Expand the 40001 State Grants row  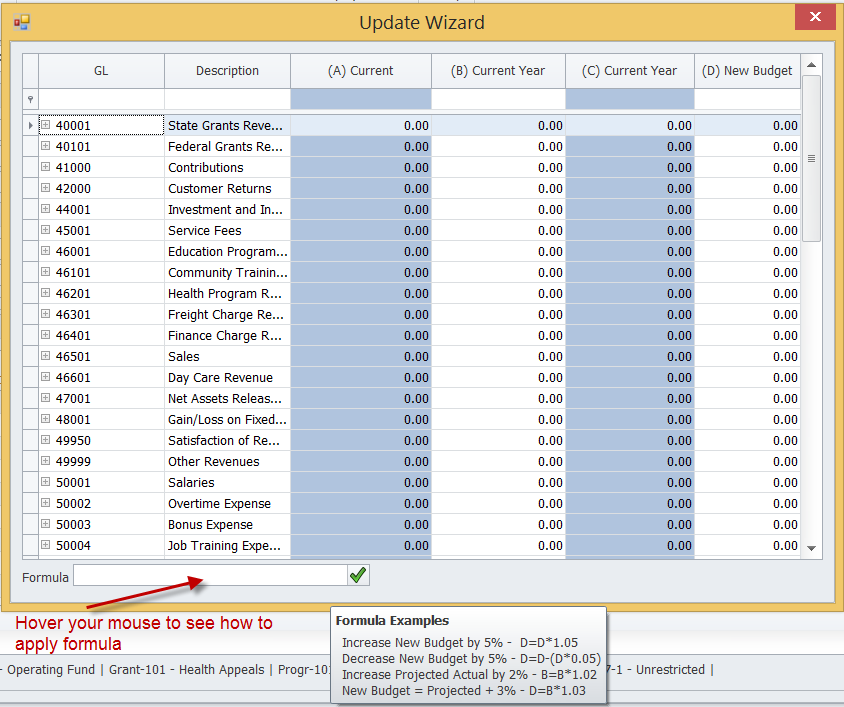(46, 126)
